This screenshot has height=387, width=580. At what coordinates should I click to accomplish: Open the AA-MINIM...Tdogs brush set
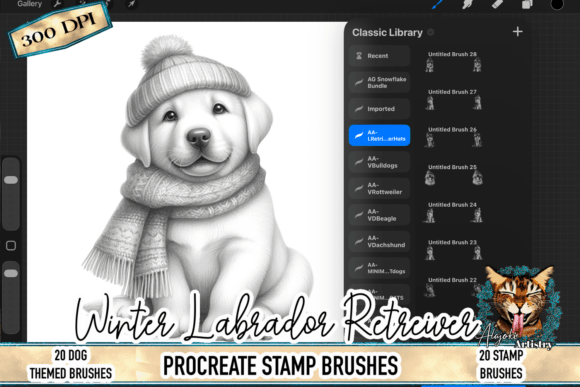click(x=380, y=268)
